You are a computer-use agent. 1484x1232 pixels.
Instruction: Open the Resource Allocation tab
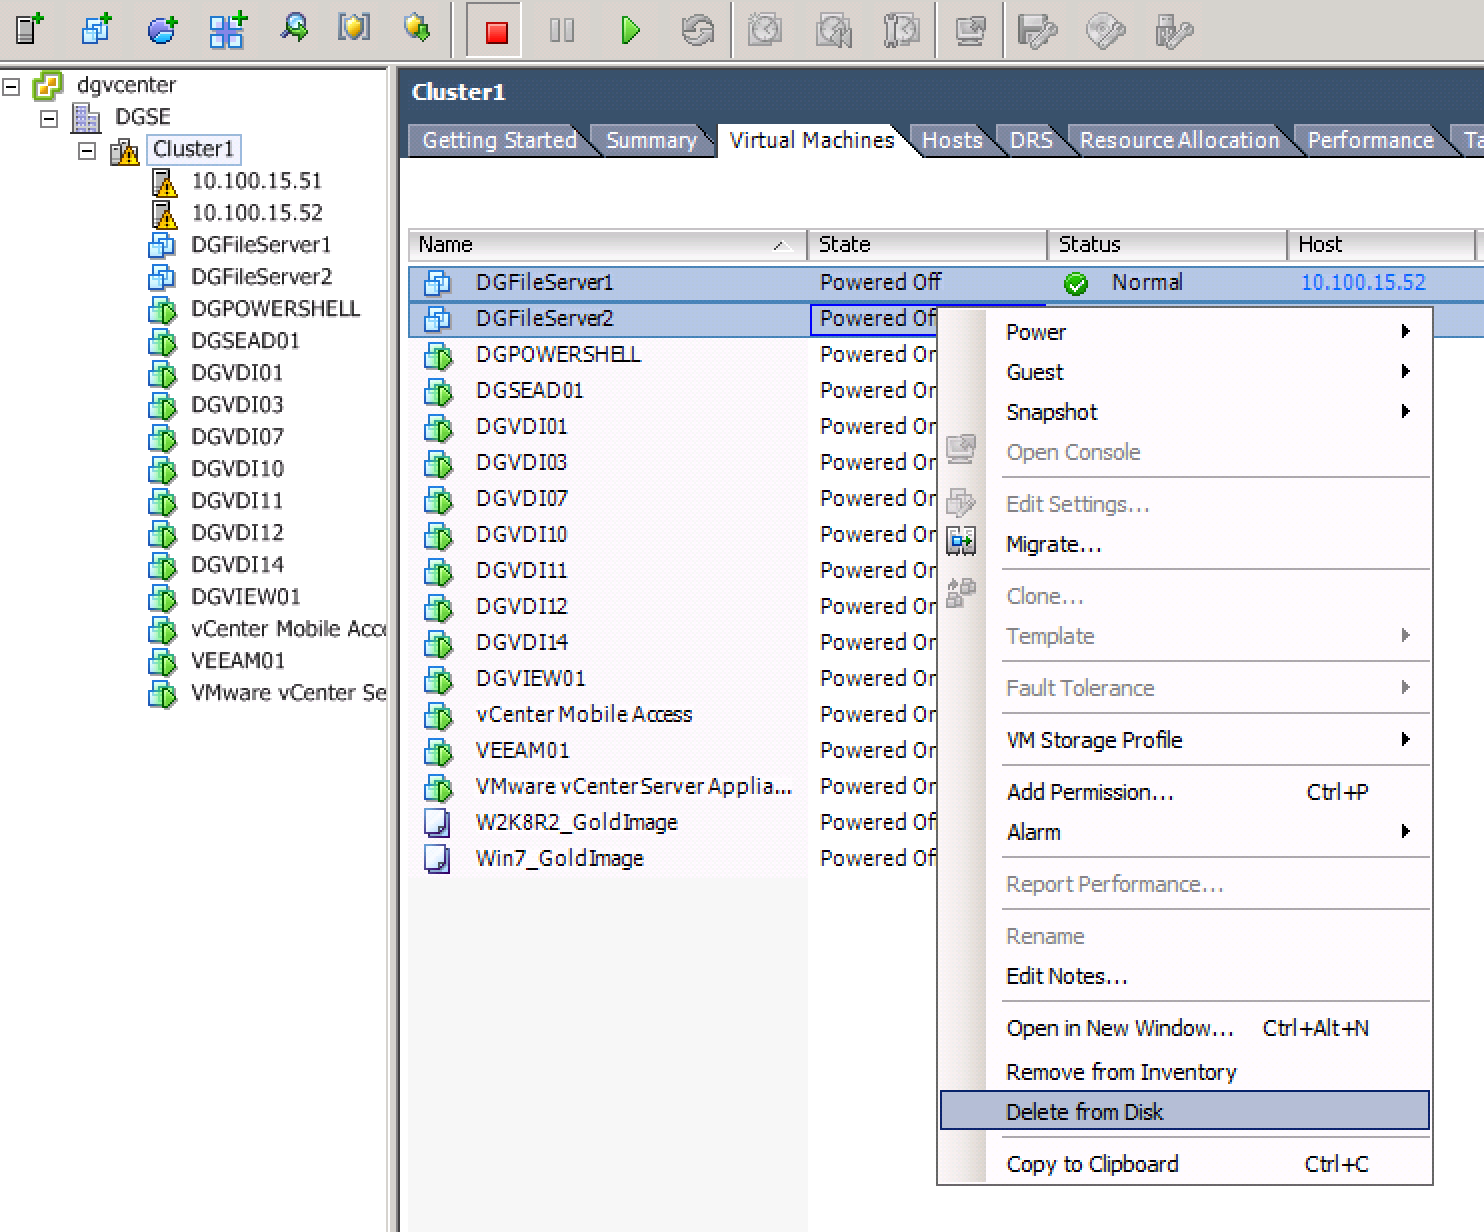tap(1179, 140)
